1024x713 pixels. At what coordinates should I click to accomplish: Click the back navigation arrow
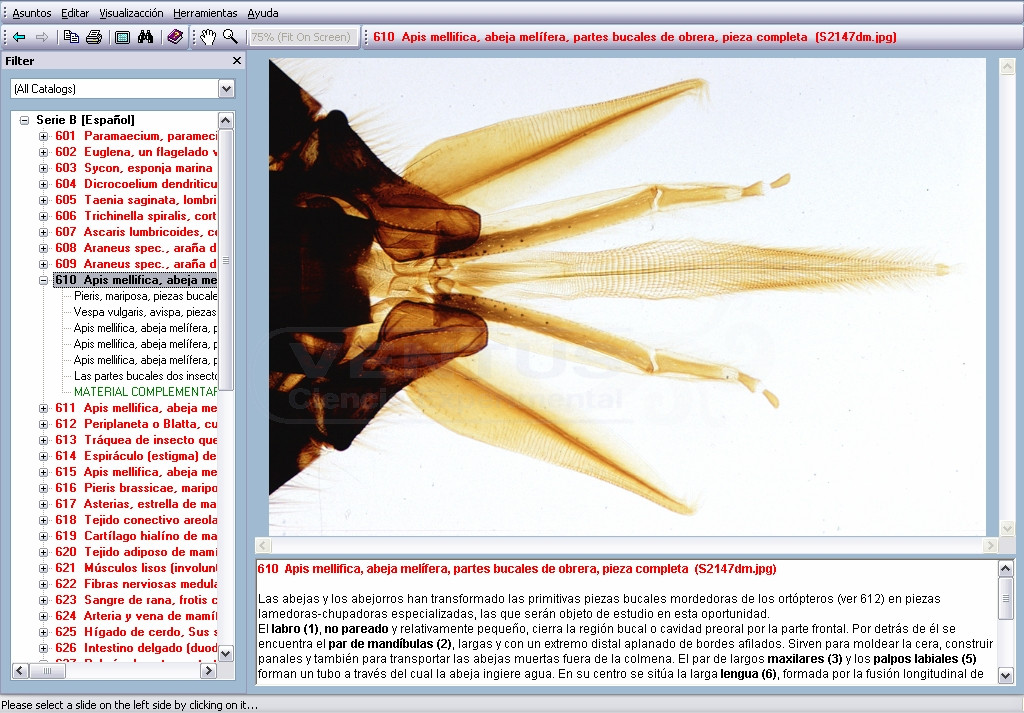point(18,37)
